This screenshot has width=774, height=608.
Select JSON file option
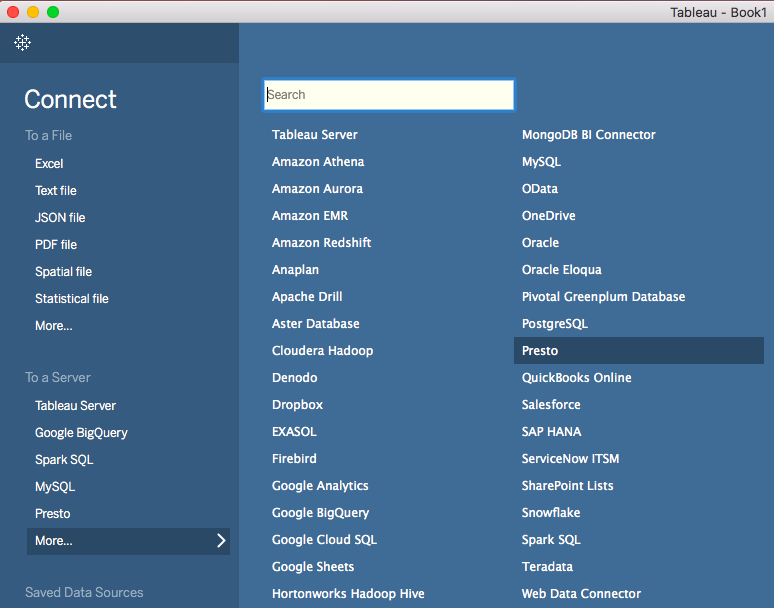pyautogui.click(x=60, y=218)
